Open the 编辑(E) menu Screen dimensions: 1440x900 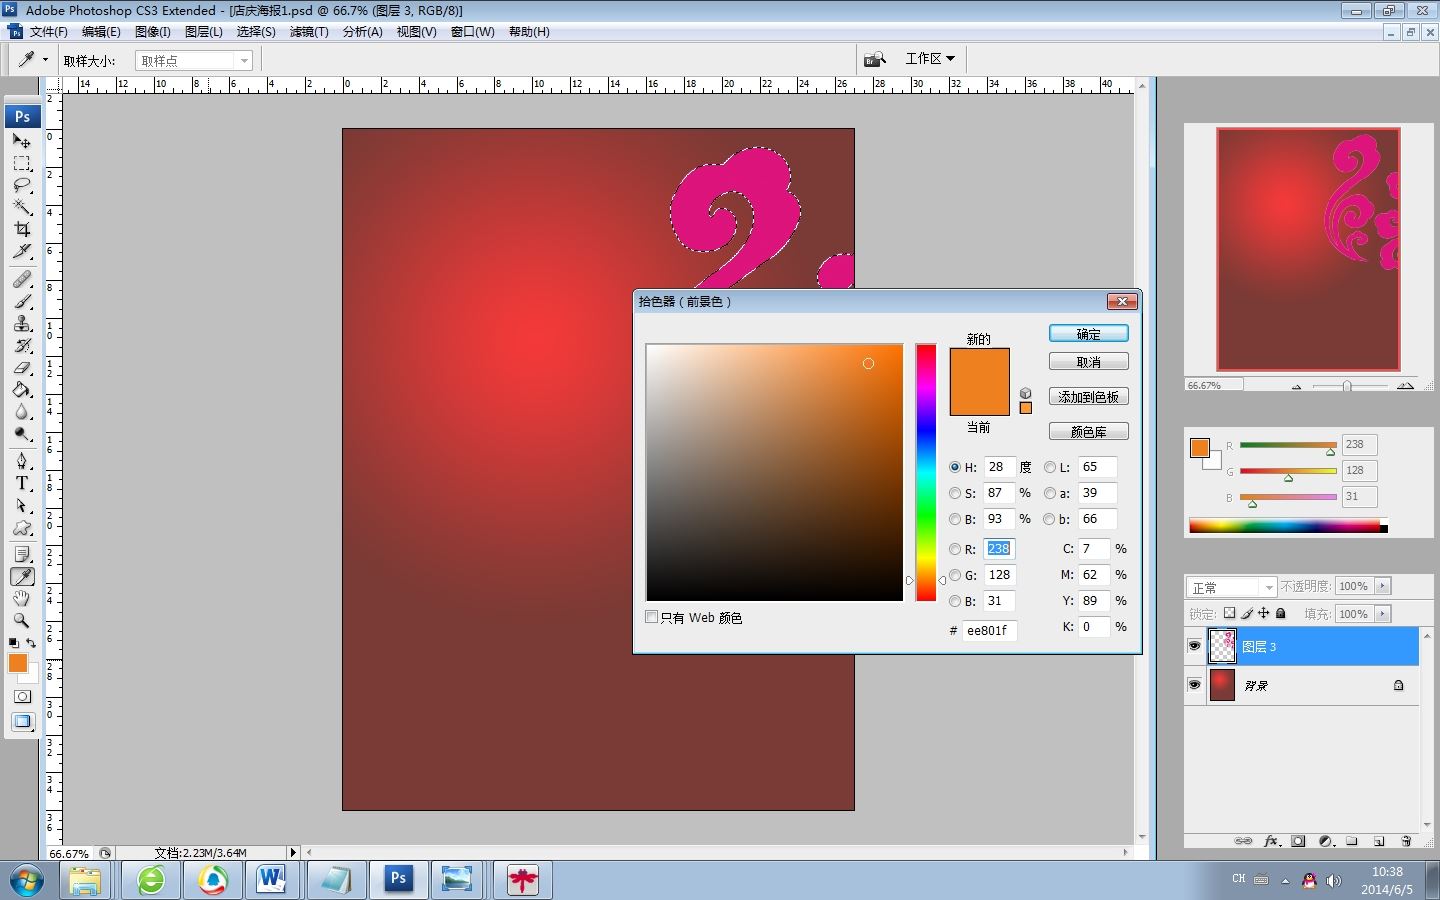click(101, 32)
